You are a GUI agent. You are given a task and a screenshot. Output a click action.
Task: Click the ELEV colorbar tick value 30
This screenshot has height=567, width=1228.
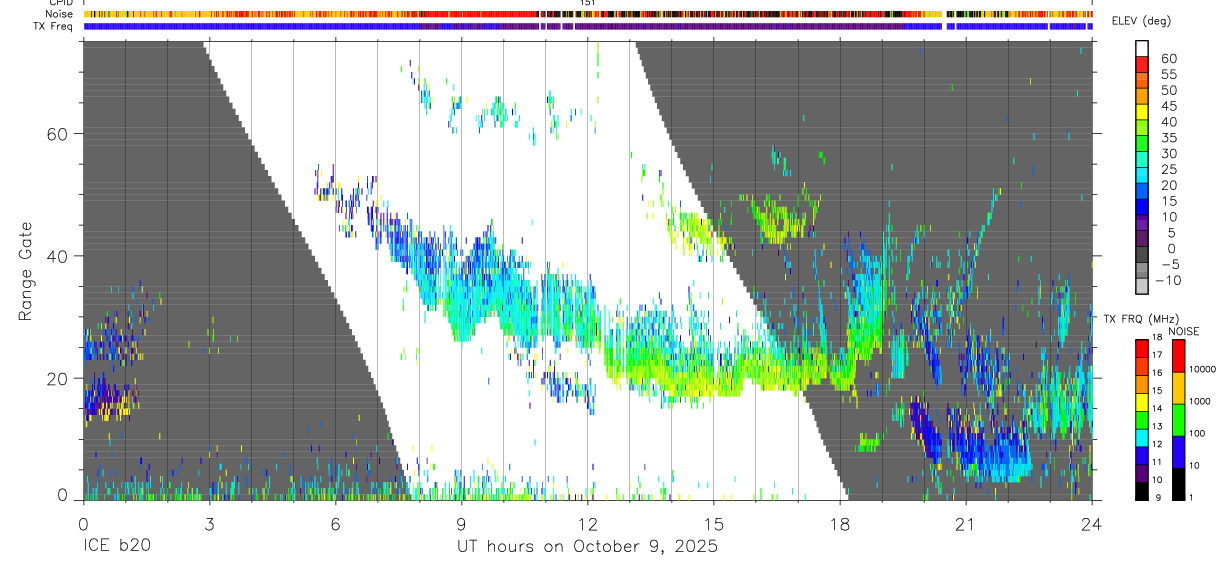1168,153
